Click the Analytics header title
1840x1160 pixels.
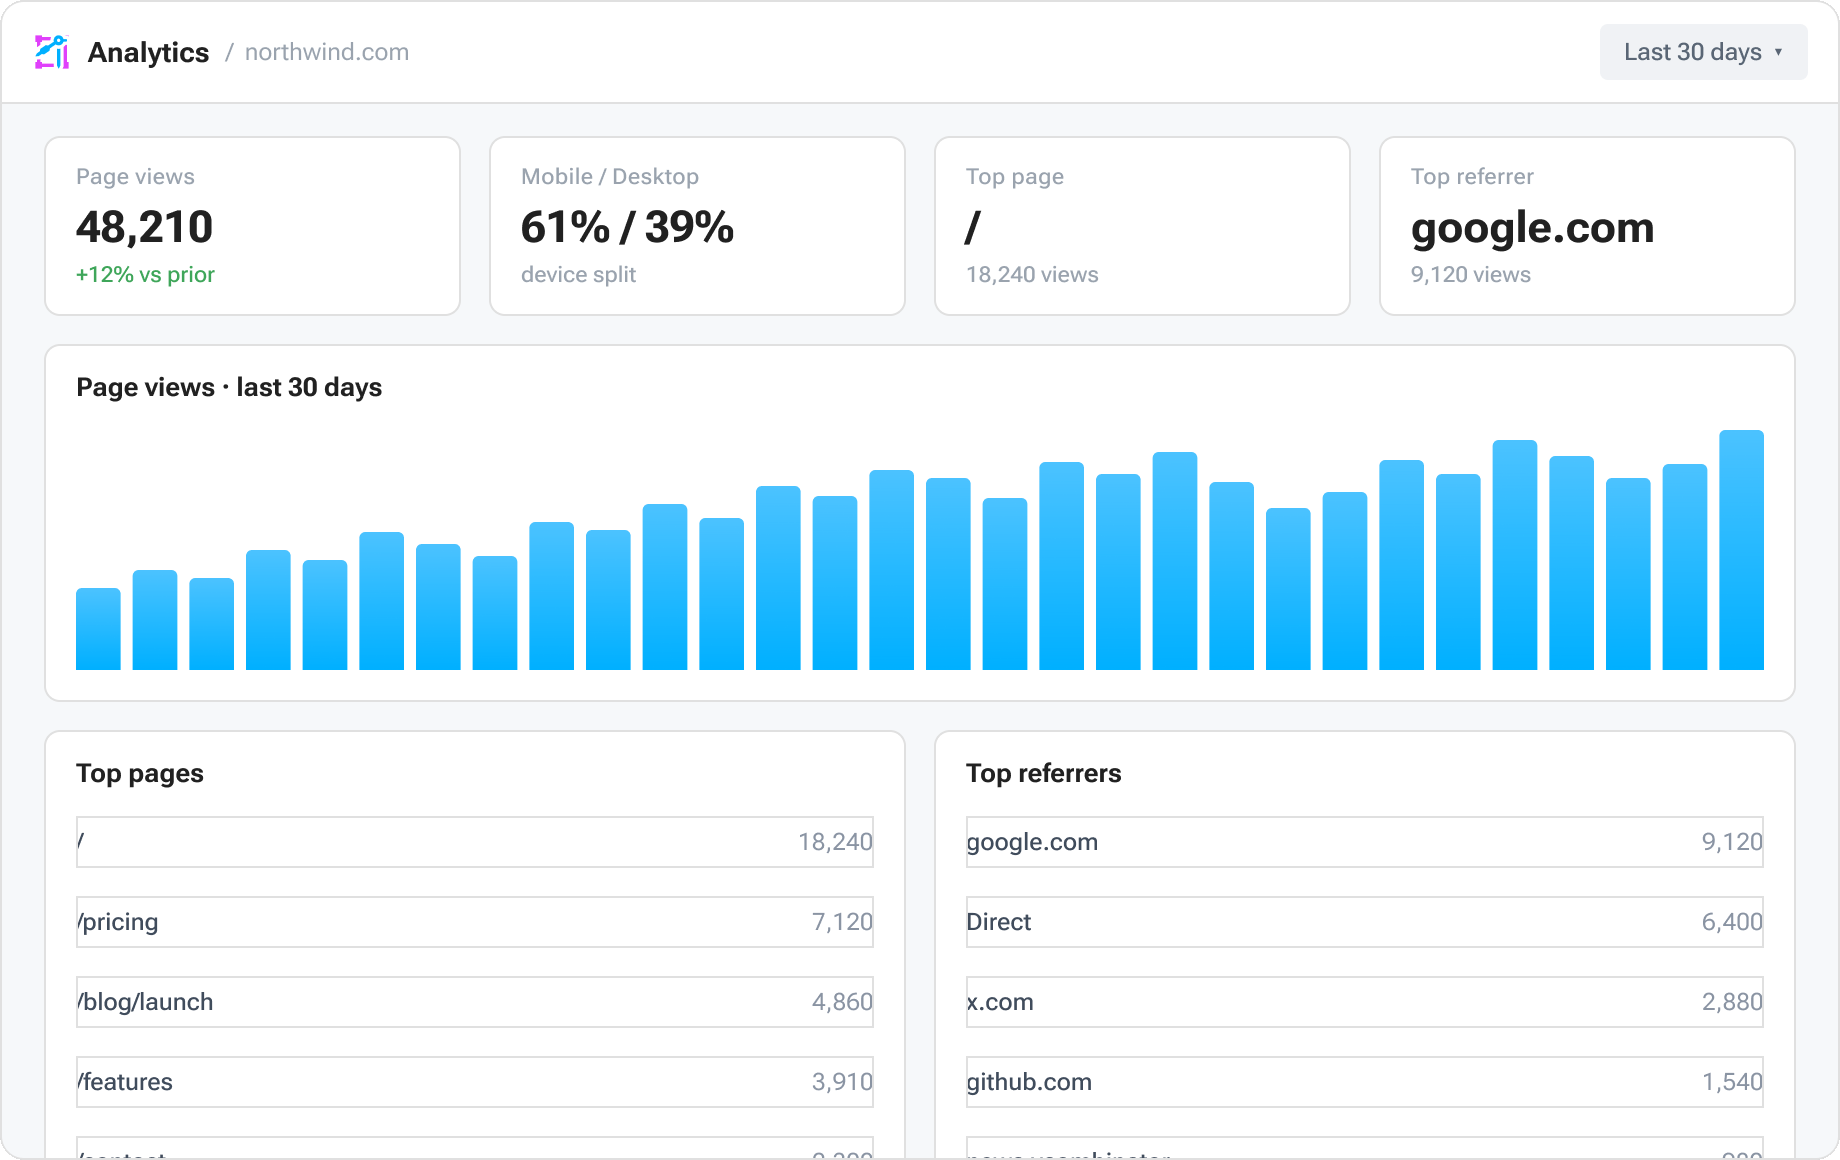tap(148, 52)
